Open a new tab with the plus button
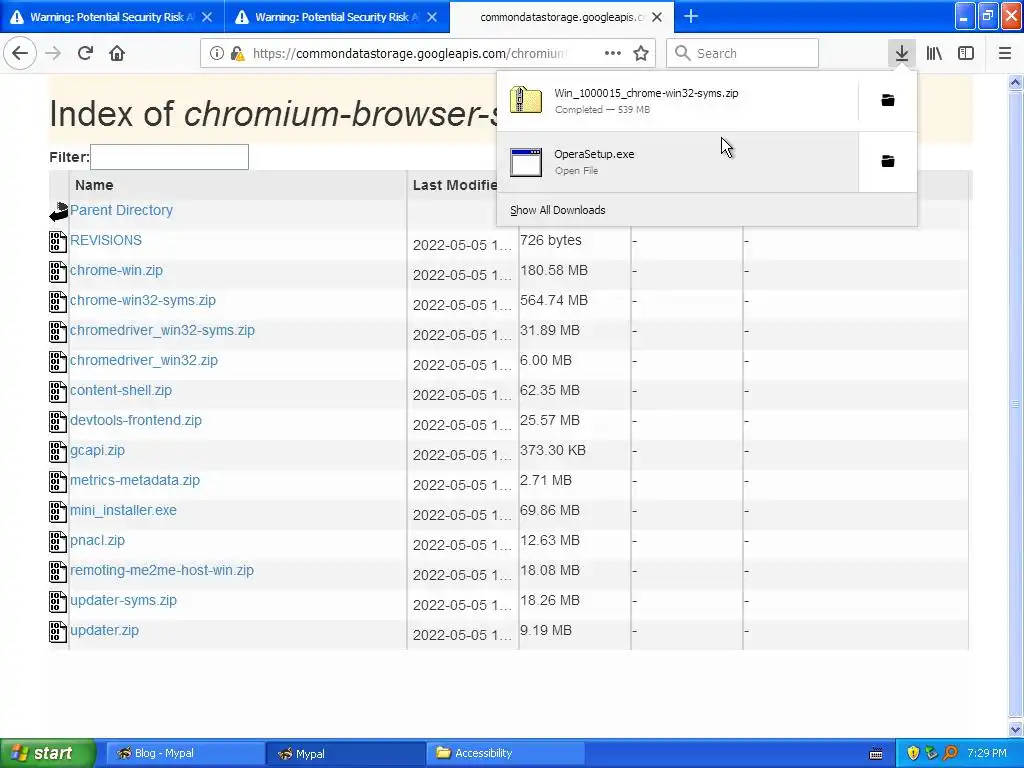1024x768 pixels. (691, 16)
